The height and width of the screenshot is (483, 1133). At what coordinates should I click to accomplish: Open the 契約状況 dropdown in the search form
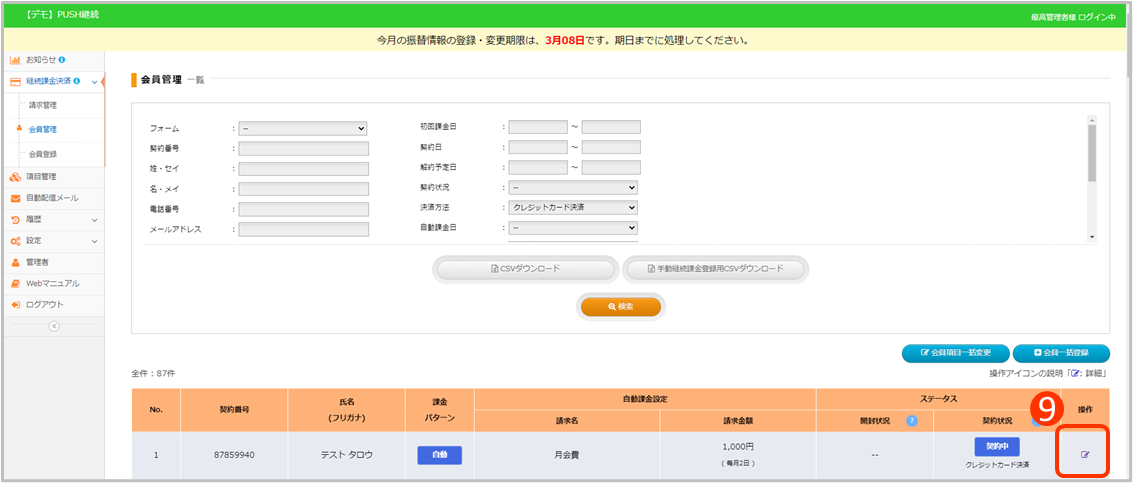572,187
